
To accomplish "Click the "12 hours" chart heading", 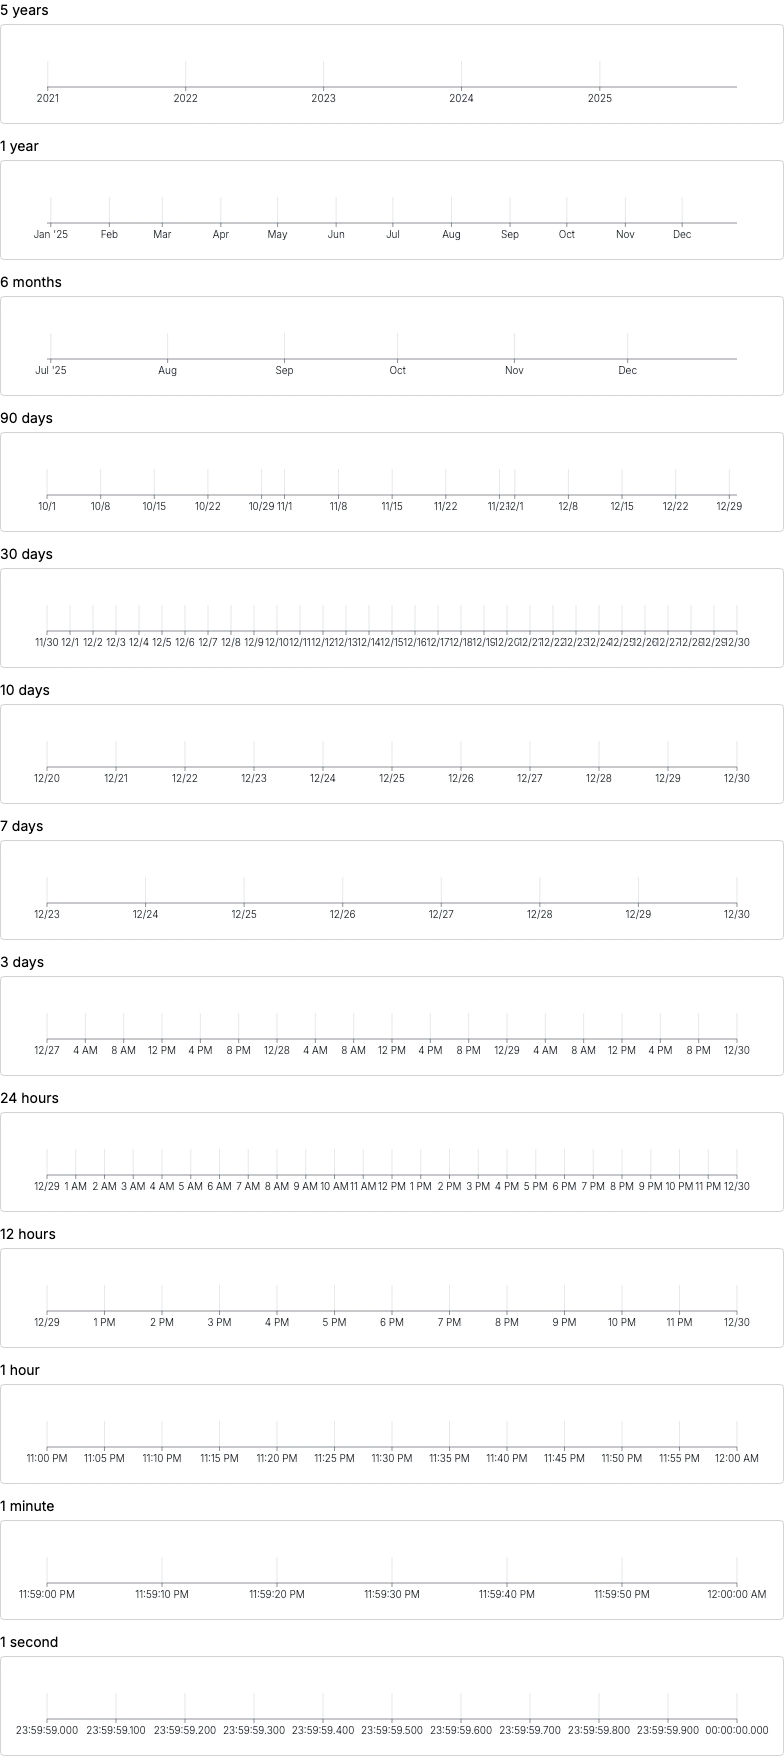I will [x=28, y=1234].
